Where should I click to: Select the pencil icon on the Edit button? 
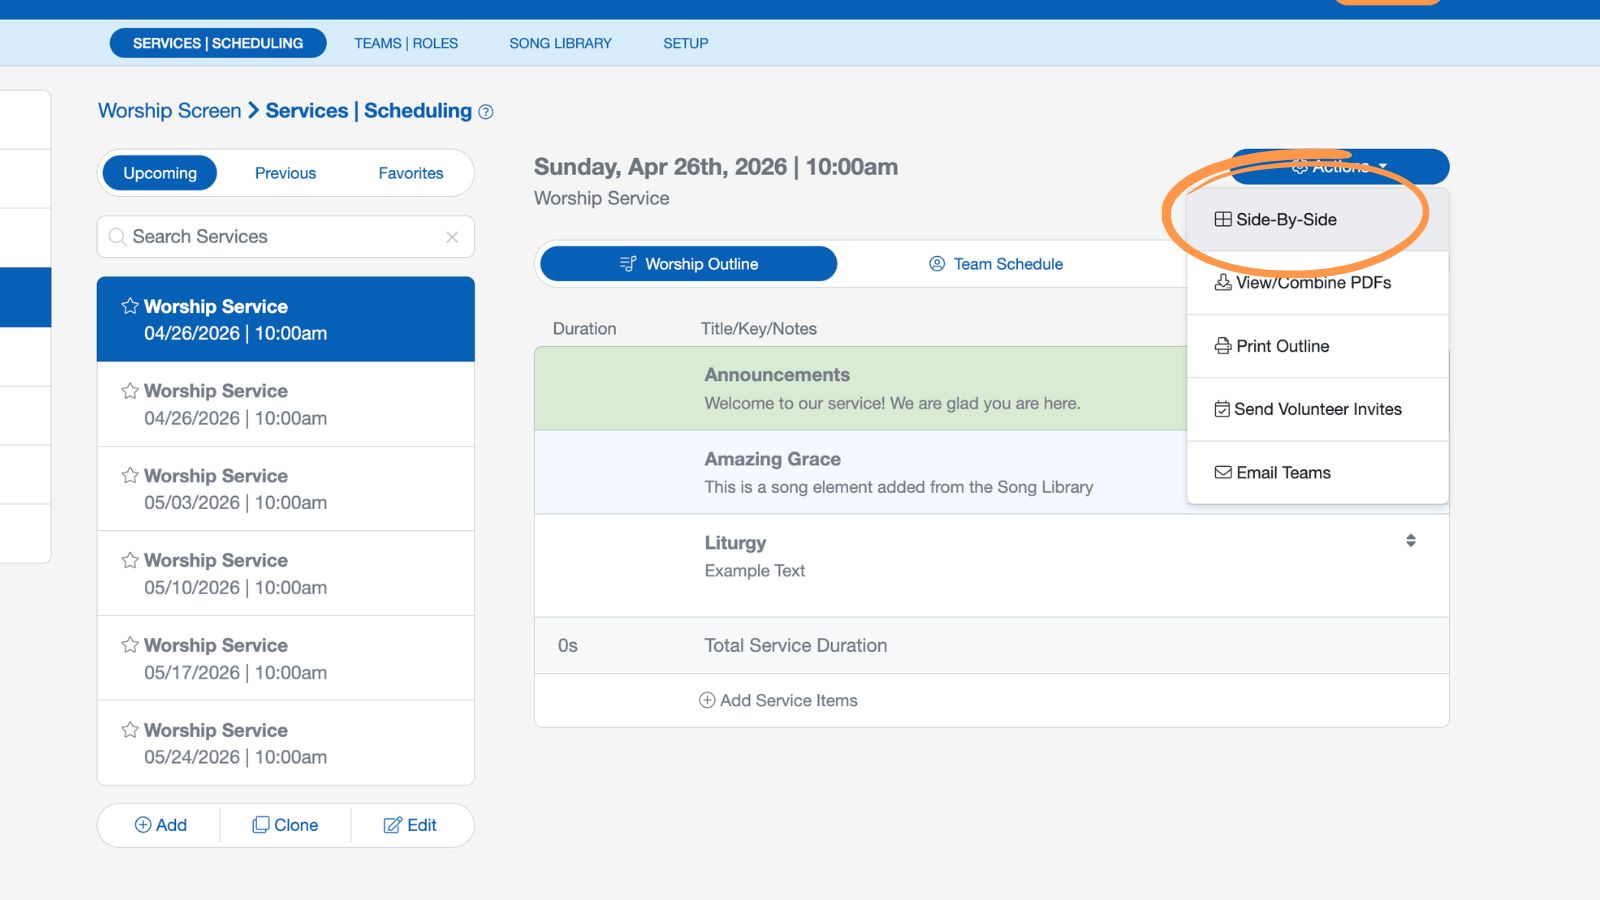pos(390,825)
